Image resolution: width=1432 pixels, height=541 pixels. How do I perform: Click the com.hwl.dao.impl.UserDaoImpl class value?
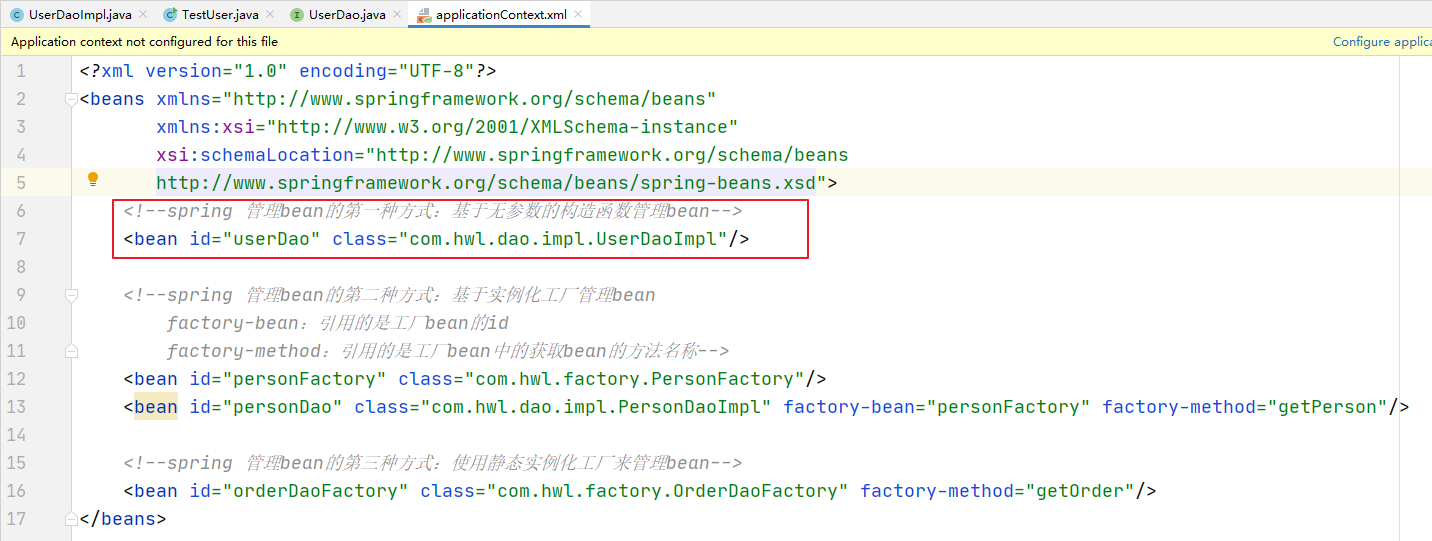click(x=563, y=239)
